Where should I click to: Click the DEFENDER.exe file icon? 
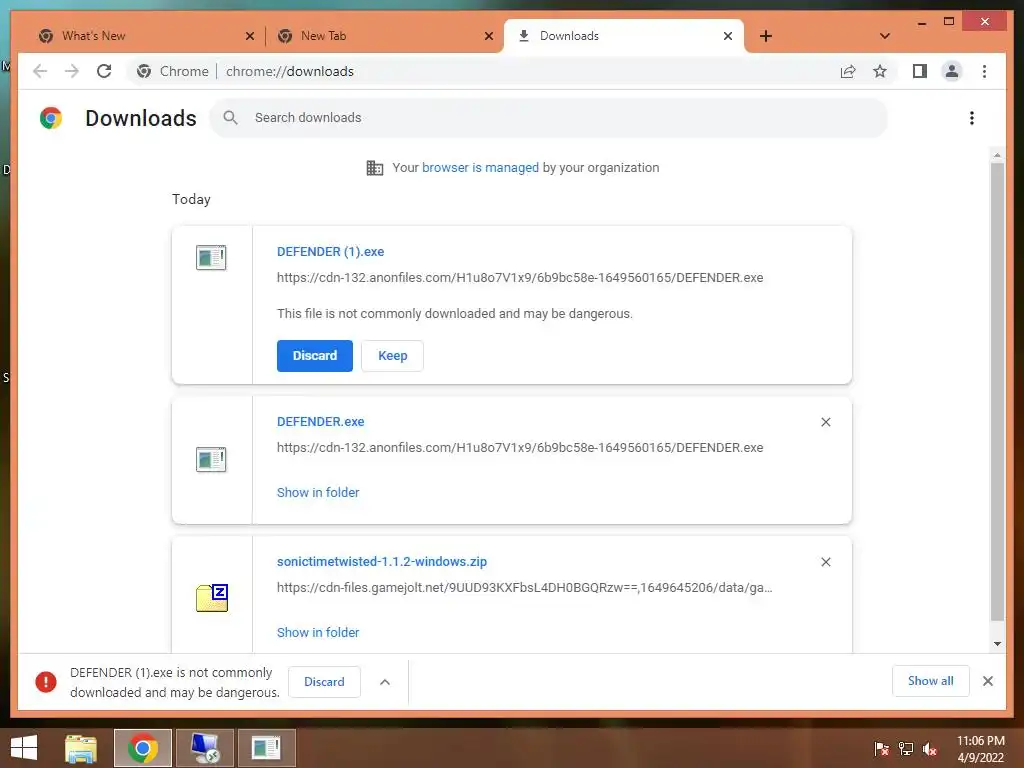[x=211, y=459]
